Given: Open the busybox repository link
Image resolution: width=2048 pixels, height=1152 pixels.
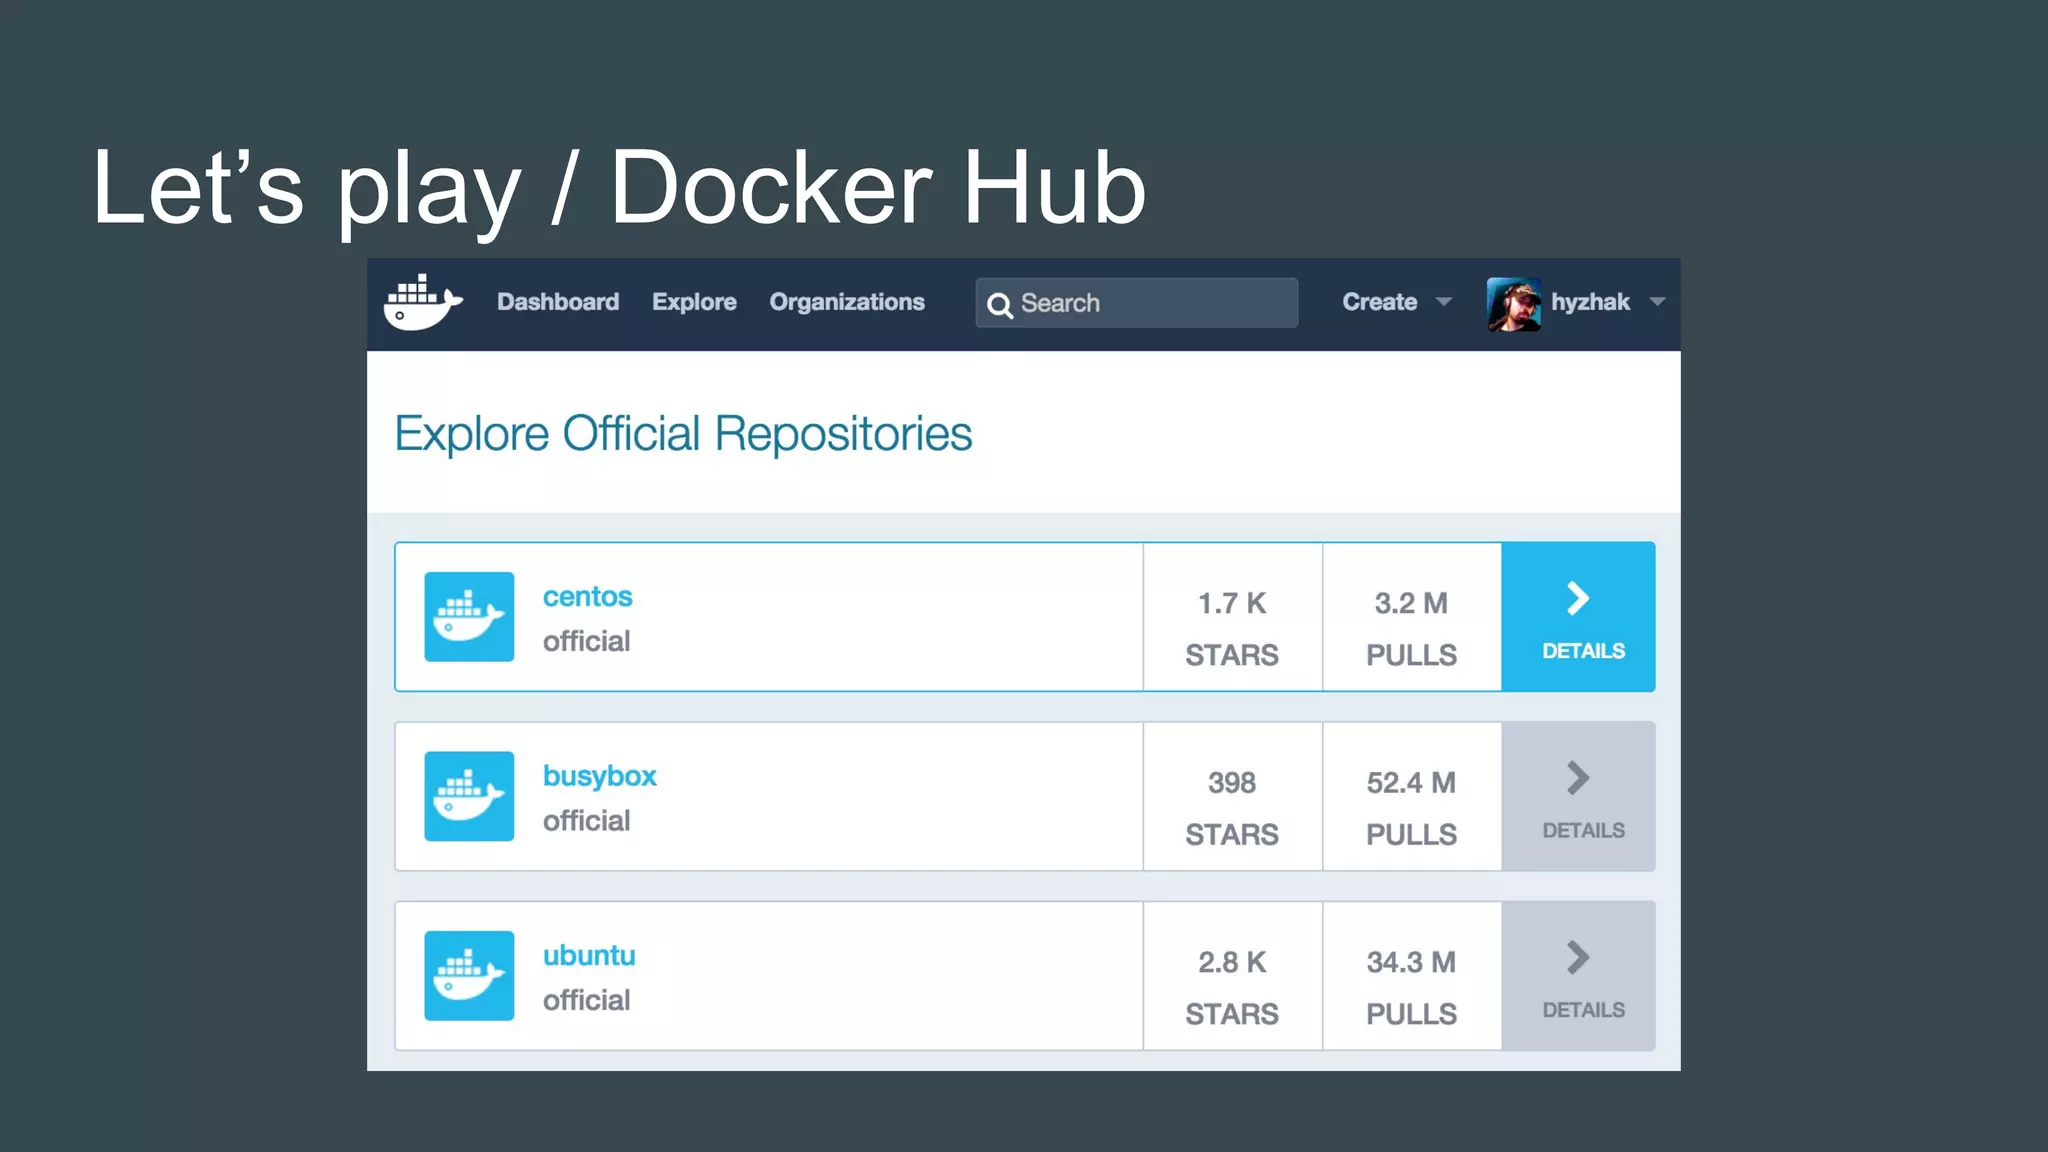Looking at the screenshot, I should [600, 776].
